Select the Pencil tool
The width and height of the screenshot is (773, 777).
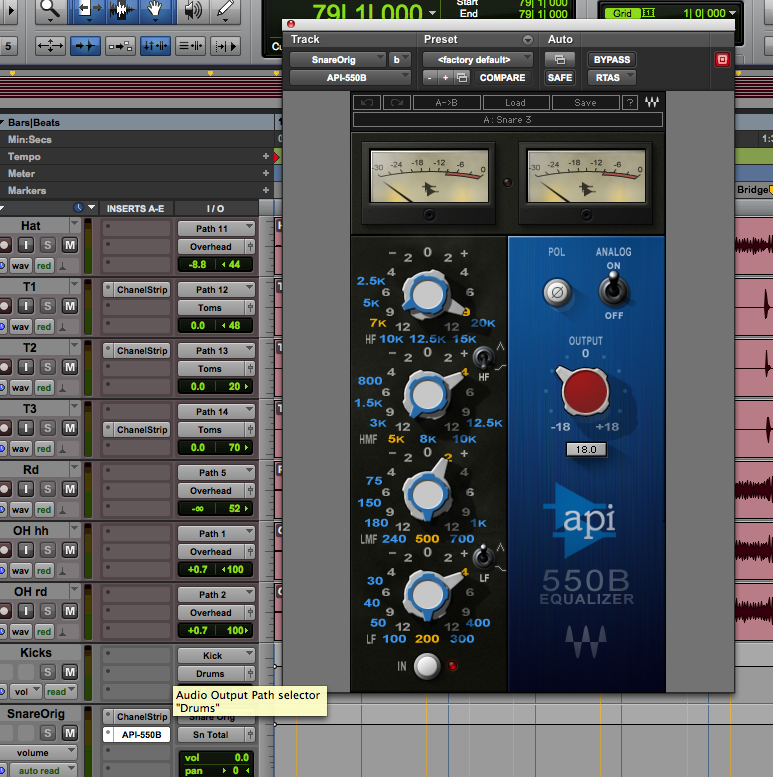(x=225, y=11)
